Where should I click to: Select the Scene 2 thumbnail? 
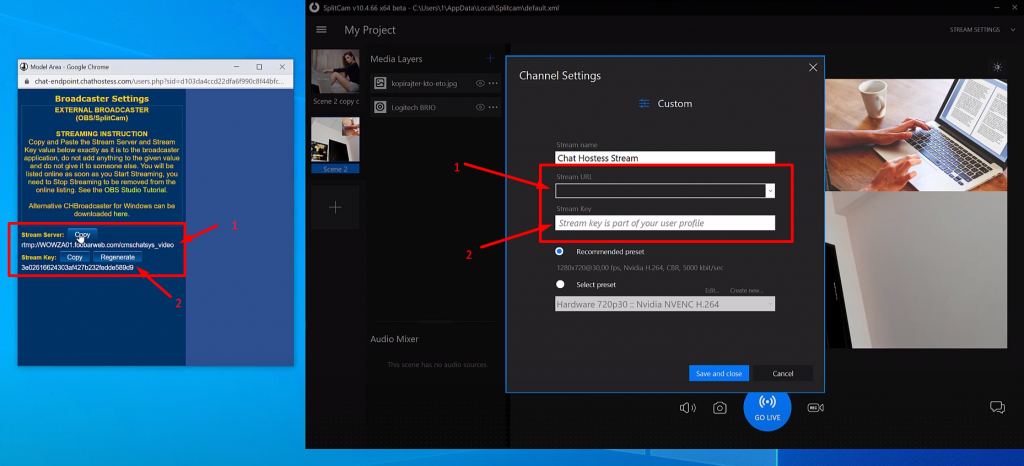click(x=336, y=140)
